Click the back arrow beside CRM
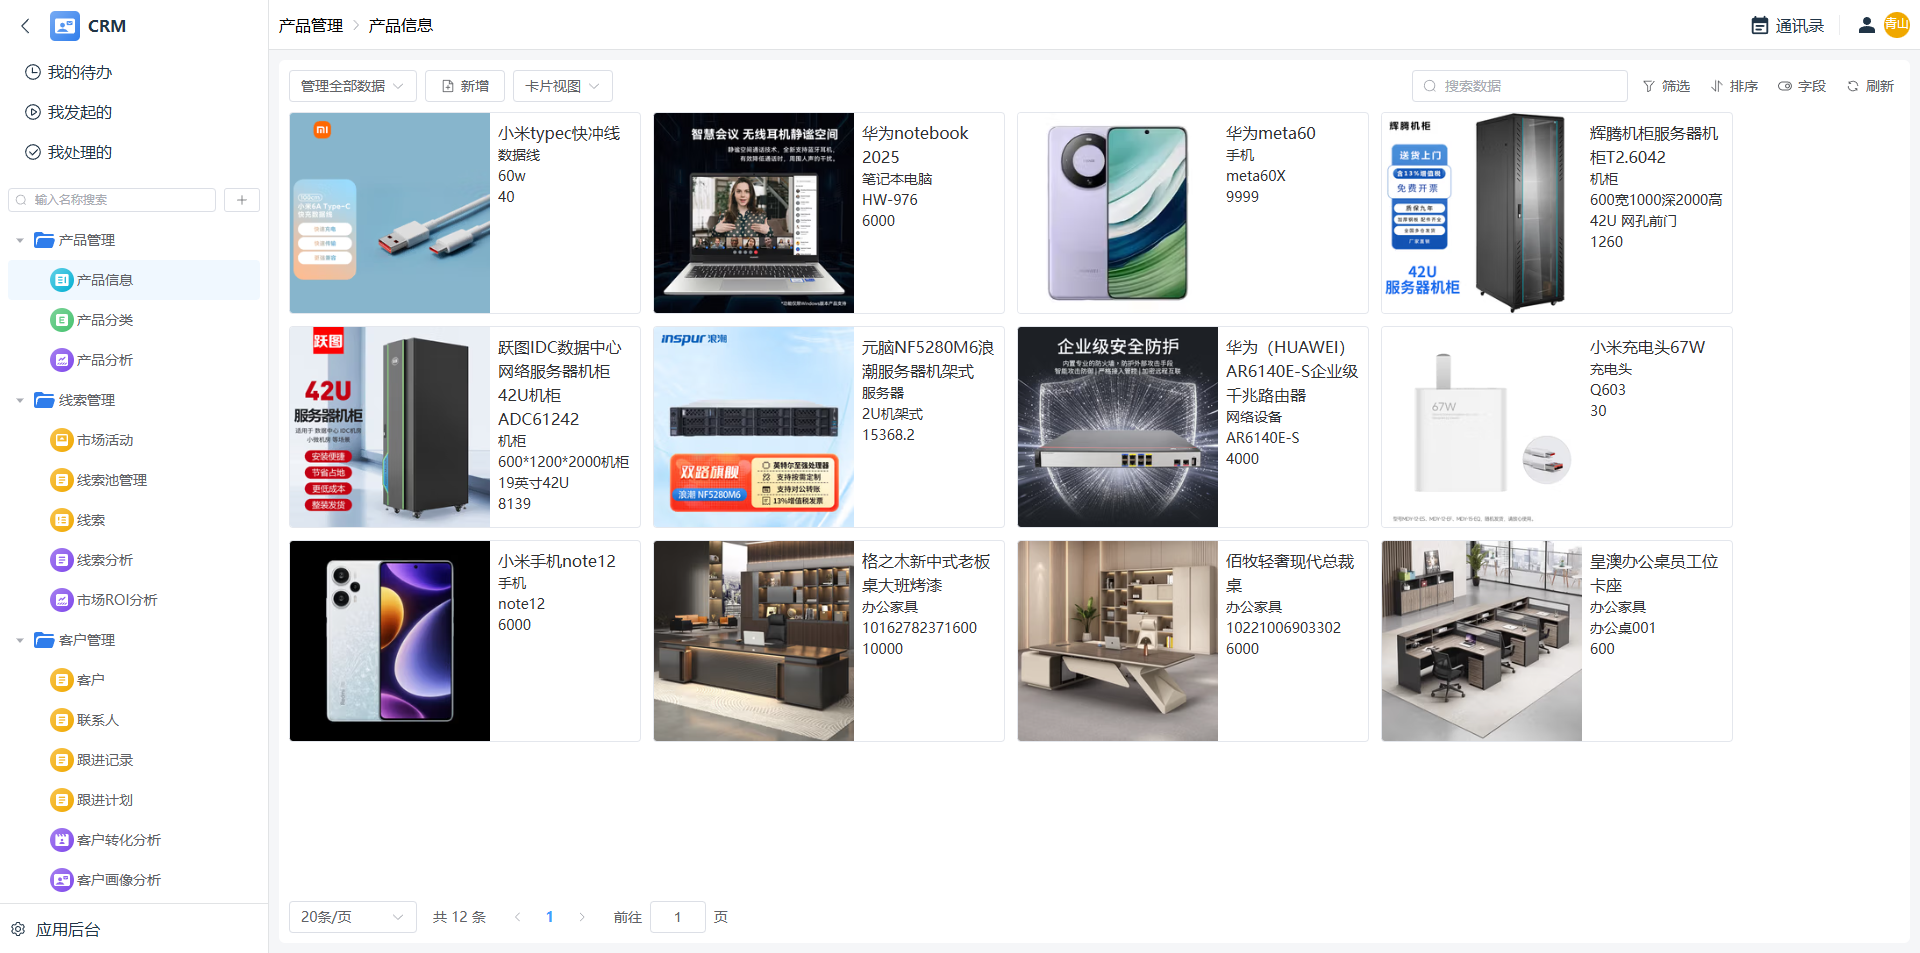1920x953 pixels. pos(26,26)
